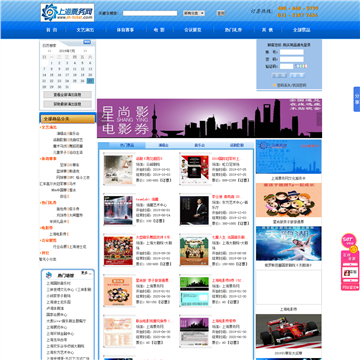Click the Shanghai ticket site logo
The height and width of the screenshot is (360, 360).
pos(67,13)
